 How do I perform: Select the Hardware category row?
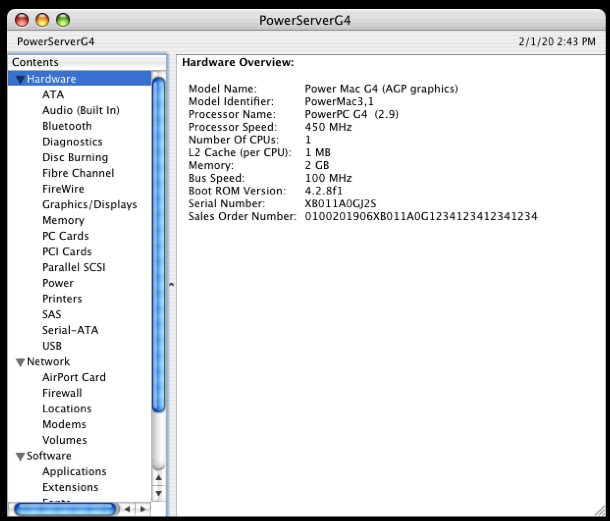(79, 79)
